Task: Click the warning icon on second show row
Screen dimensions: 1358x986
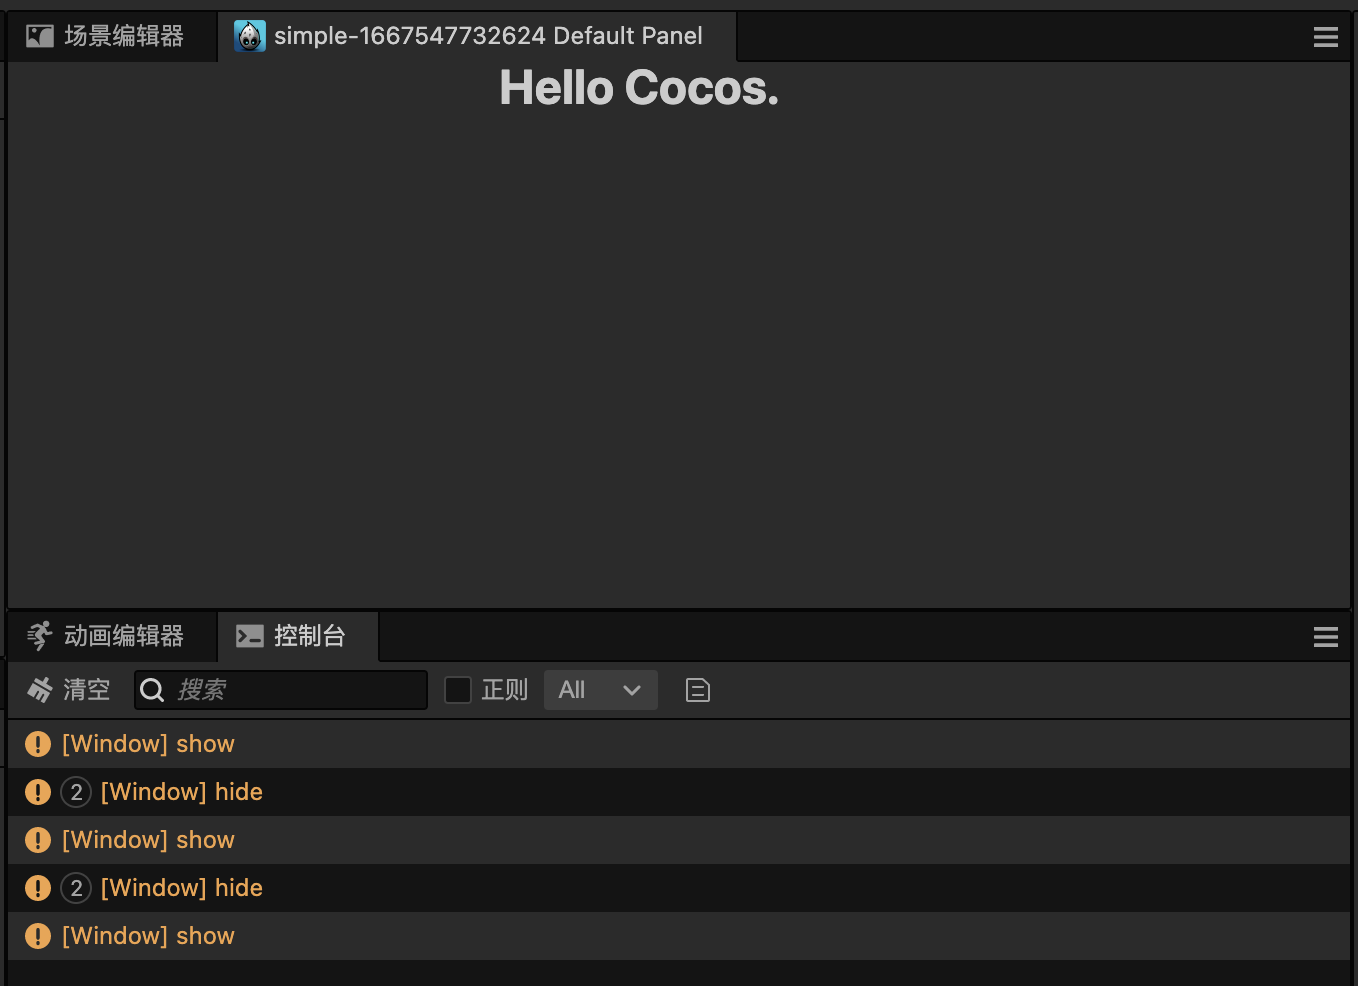Action: tap(38, 840)
